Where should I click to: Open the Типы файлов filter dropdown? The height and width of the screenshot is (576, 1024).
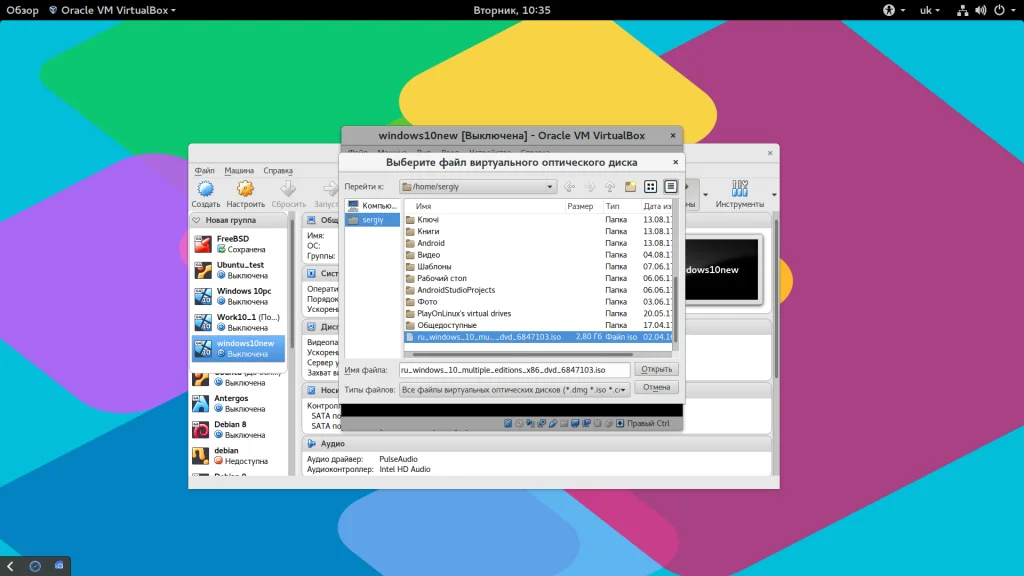[x=515, y=389]
